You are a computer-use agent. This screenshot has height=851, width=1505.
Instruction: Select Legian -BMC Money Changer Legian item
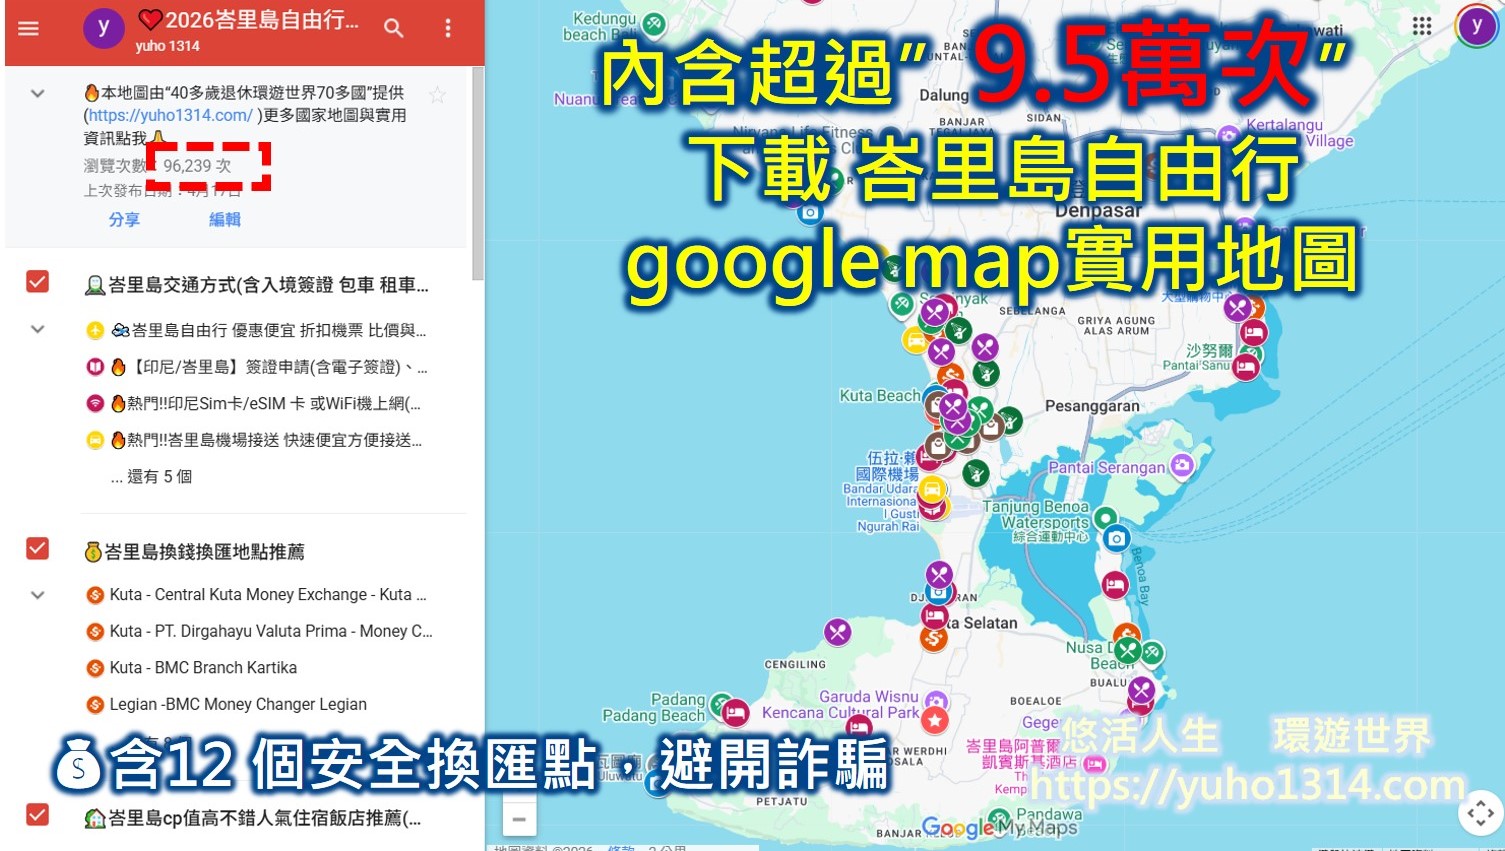point(227,704)
